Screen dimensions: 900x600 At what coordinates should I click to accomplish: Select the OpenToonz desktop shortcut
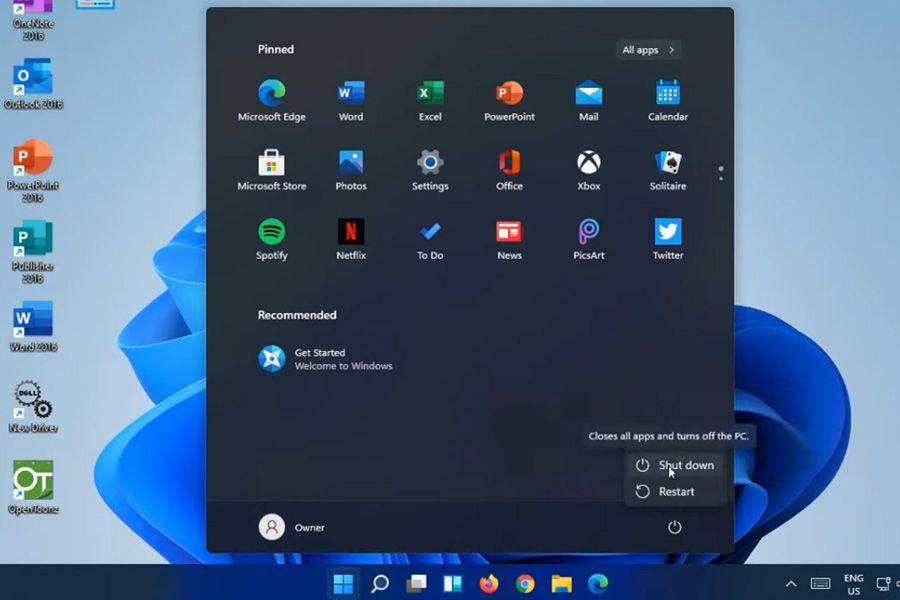point(33,487)
